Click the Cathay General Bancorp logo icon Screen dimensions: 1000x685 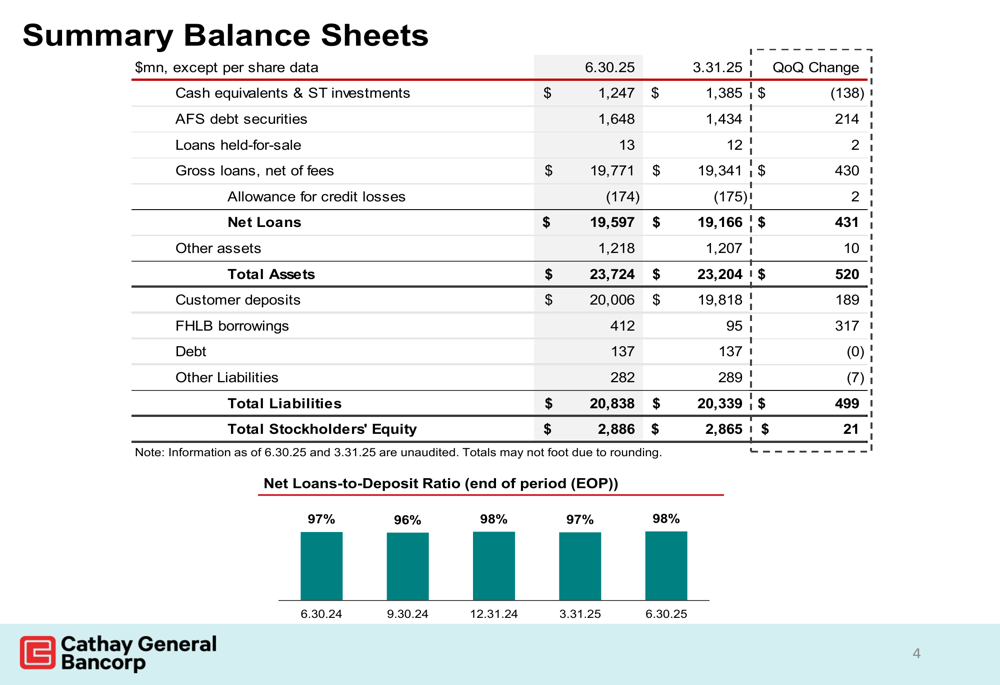tap(38, 652)
